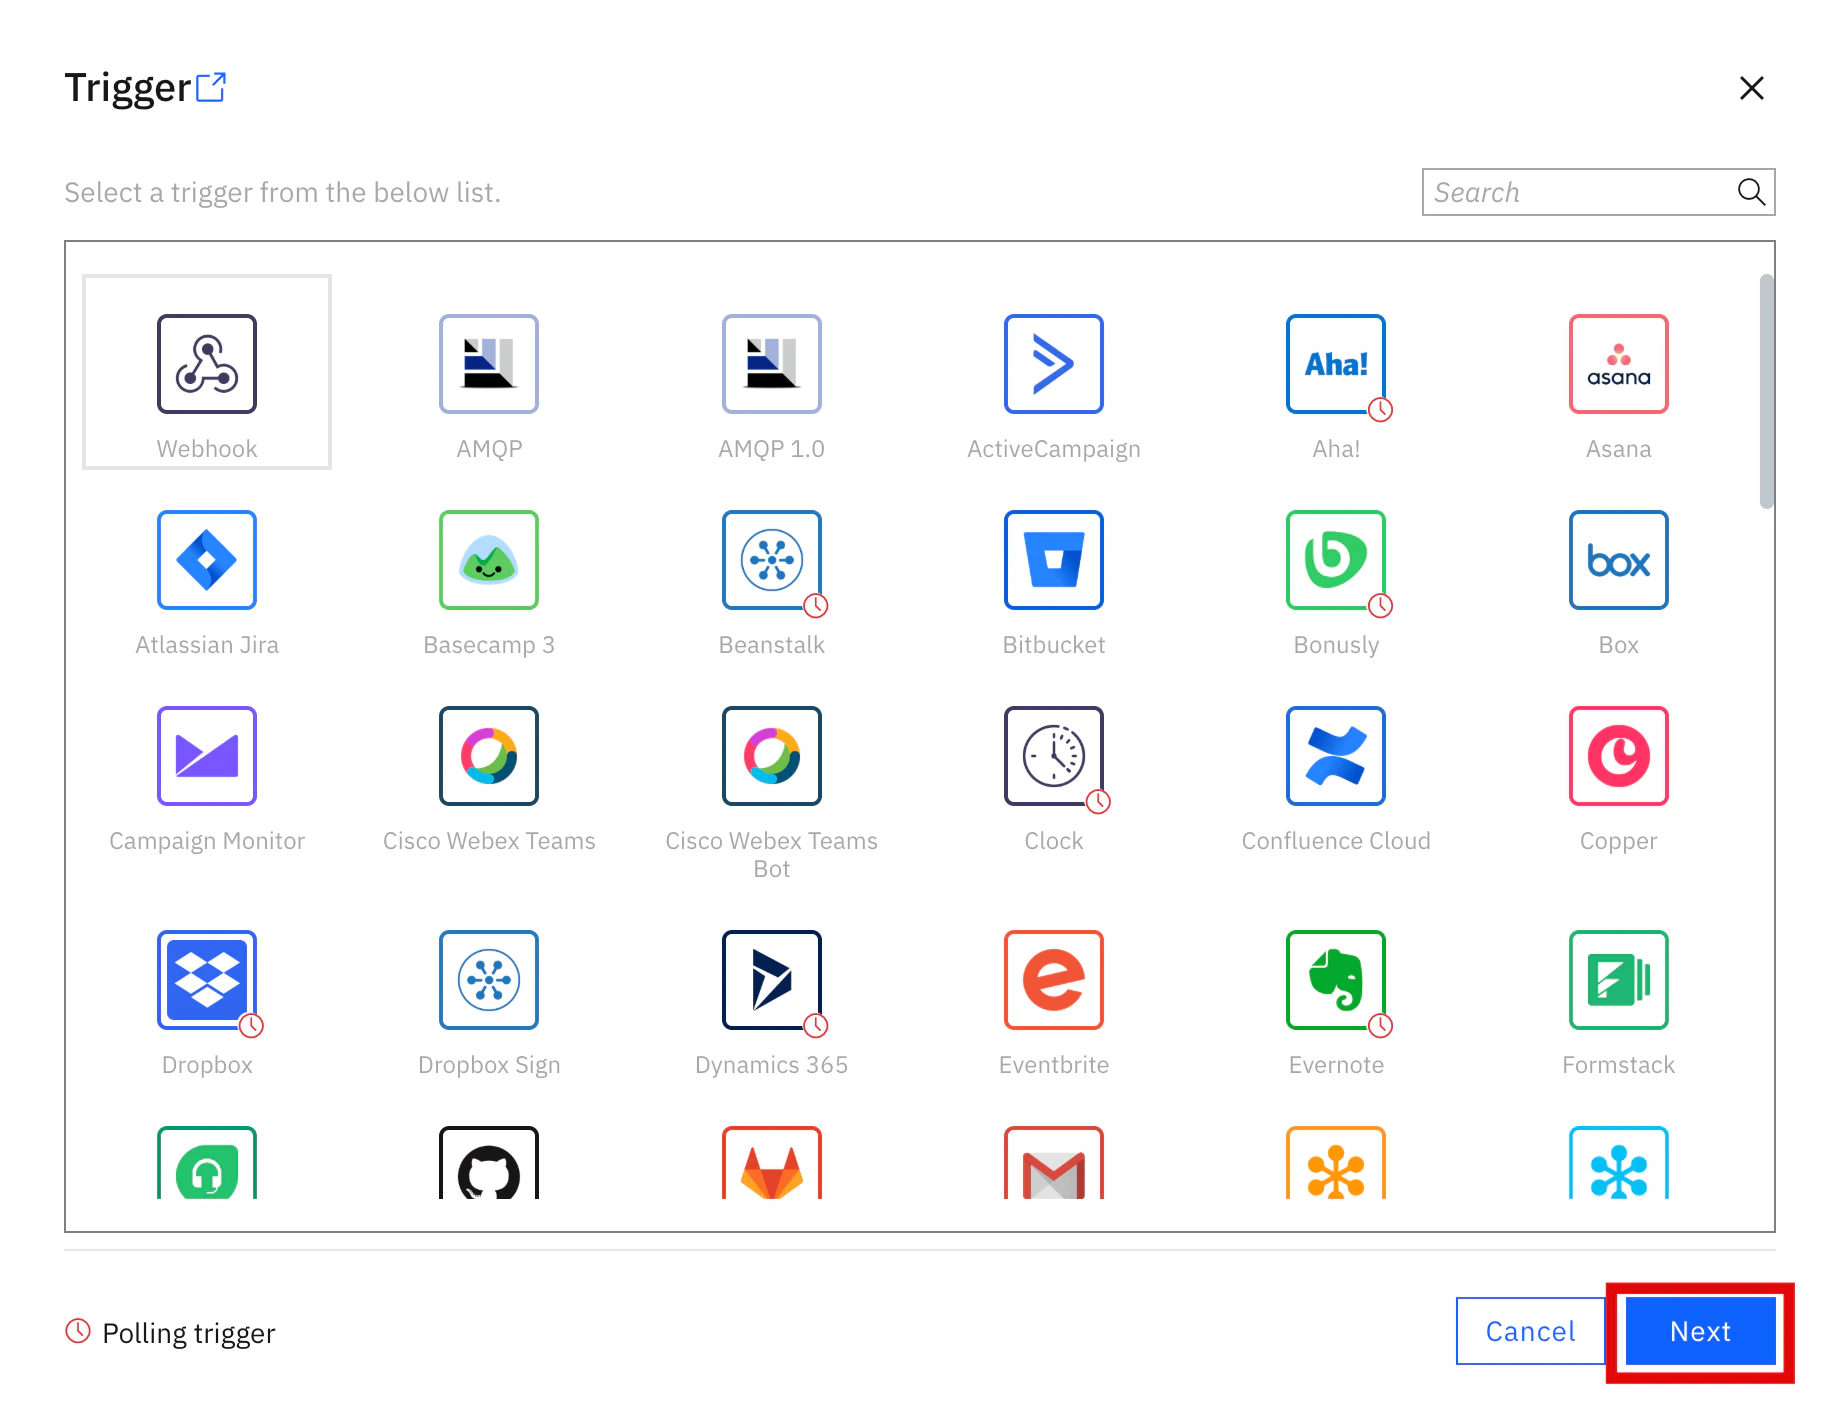Select the Atlassian Jira trigger
The height and width of the screenshot is (1424, 1836).
click(207, 560)
